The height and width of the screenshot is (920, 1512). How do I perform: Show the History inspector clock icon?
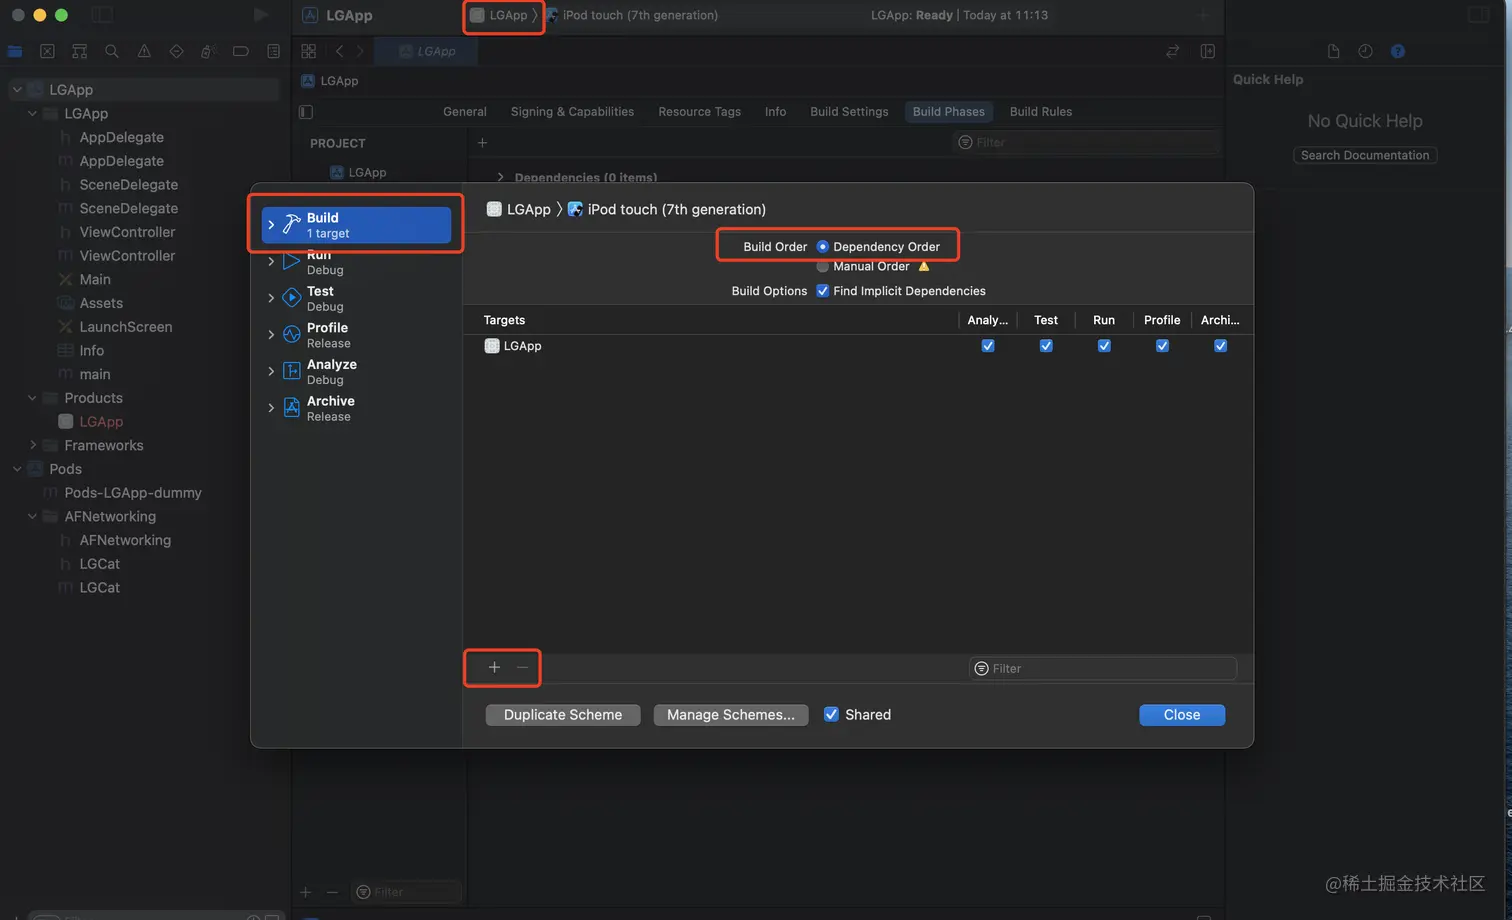(1365, 51)
